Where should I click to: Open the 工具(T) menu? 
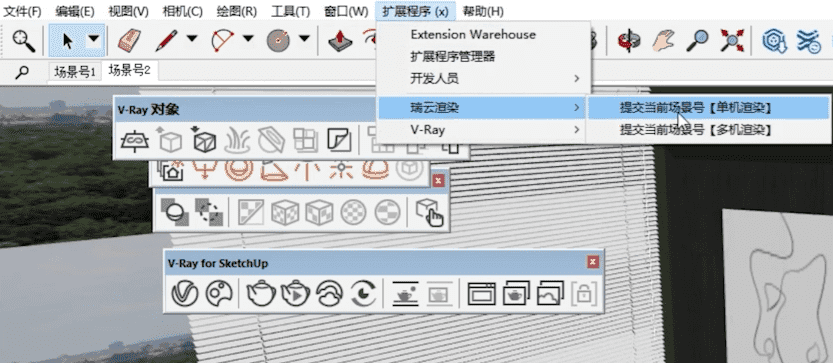[290, 11]
